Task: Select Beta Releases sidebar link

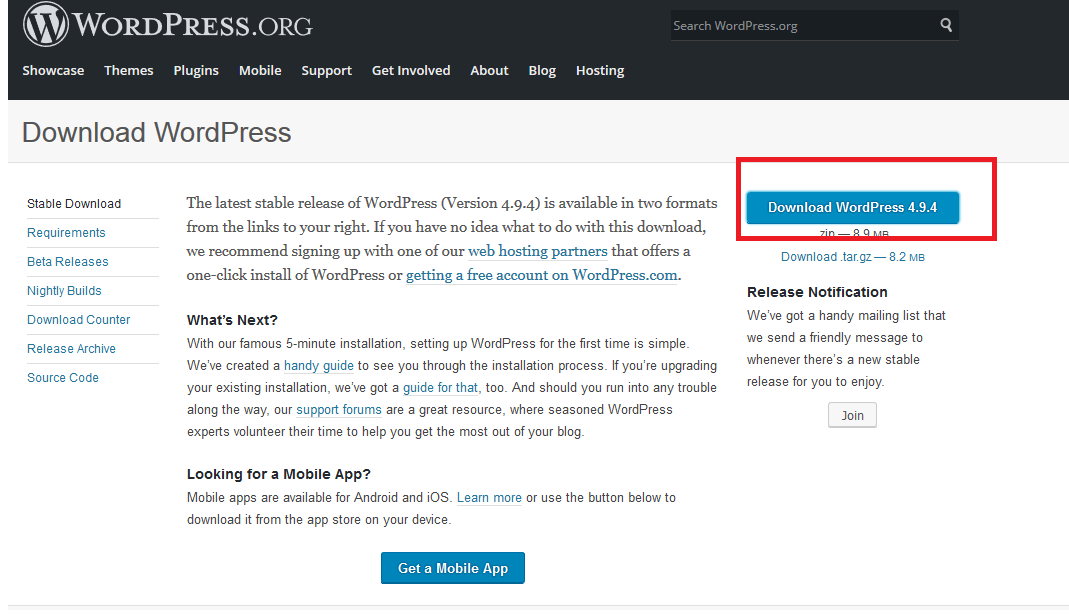Action: coord(68,262)
